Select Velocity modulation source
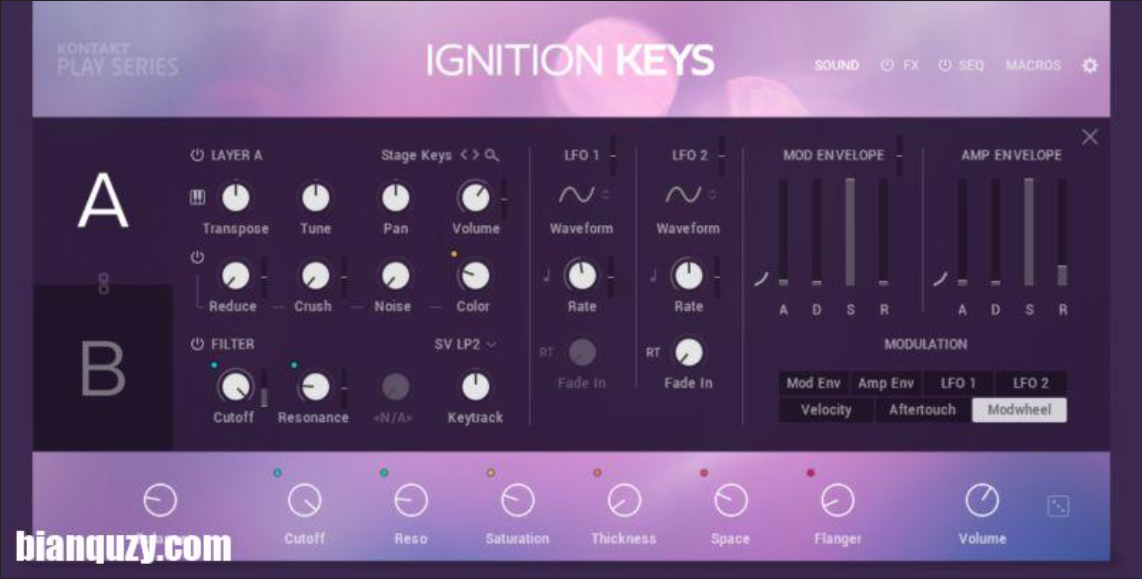 coord(826,410)
